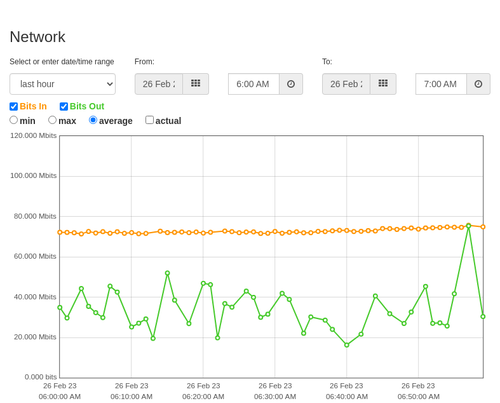The width and height of the screenshot is (500, 403).
Task: Open the To date calendar picker icon
Action: tap(383, 84)
